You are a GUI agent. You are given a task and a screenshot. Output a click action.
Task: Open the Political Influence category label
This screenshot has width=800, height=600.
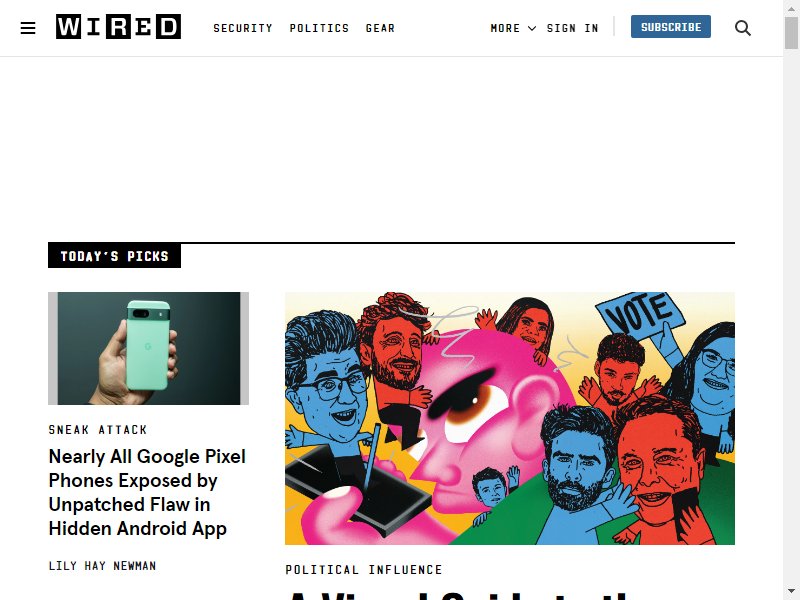364,569
